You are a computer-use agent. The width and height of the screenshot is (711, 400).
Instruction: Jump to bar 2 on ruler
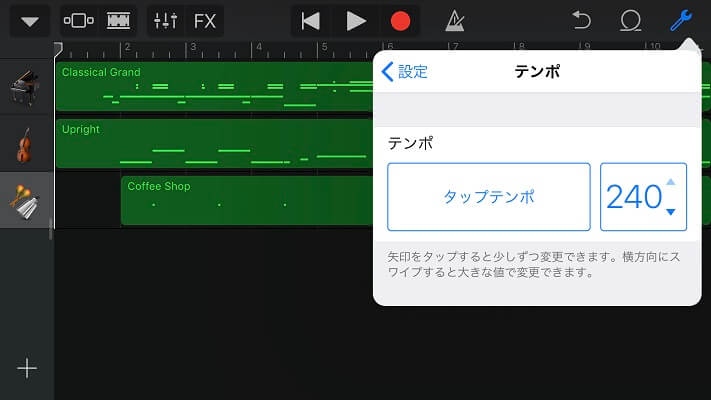click(x=127, y=49)
